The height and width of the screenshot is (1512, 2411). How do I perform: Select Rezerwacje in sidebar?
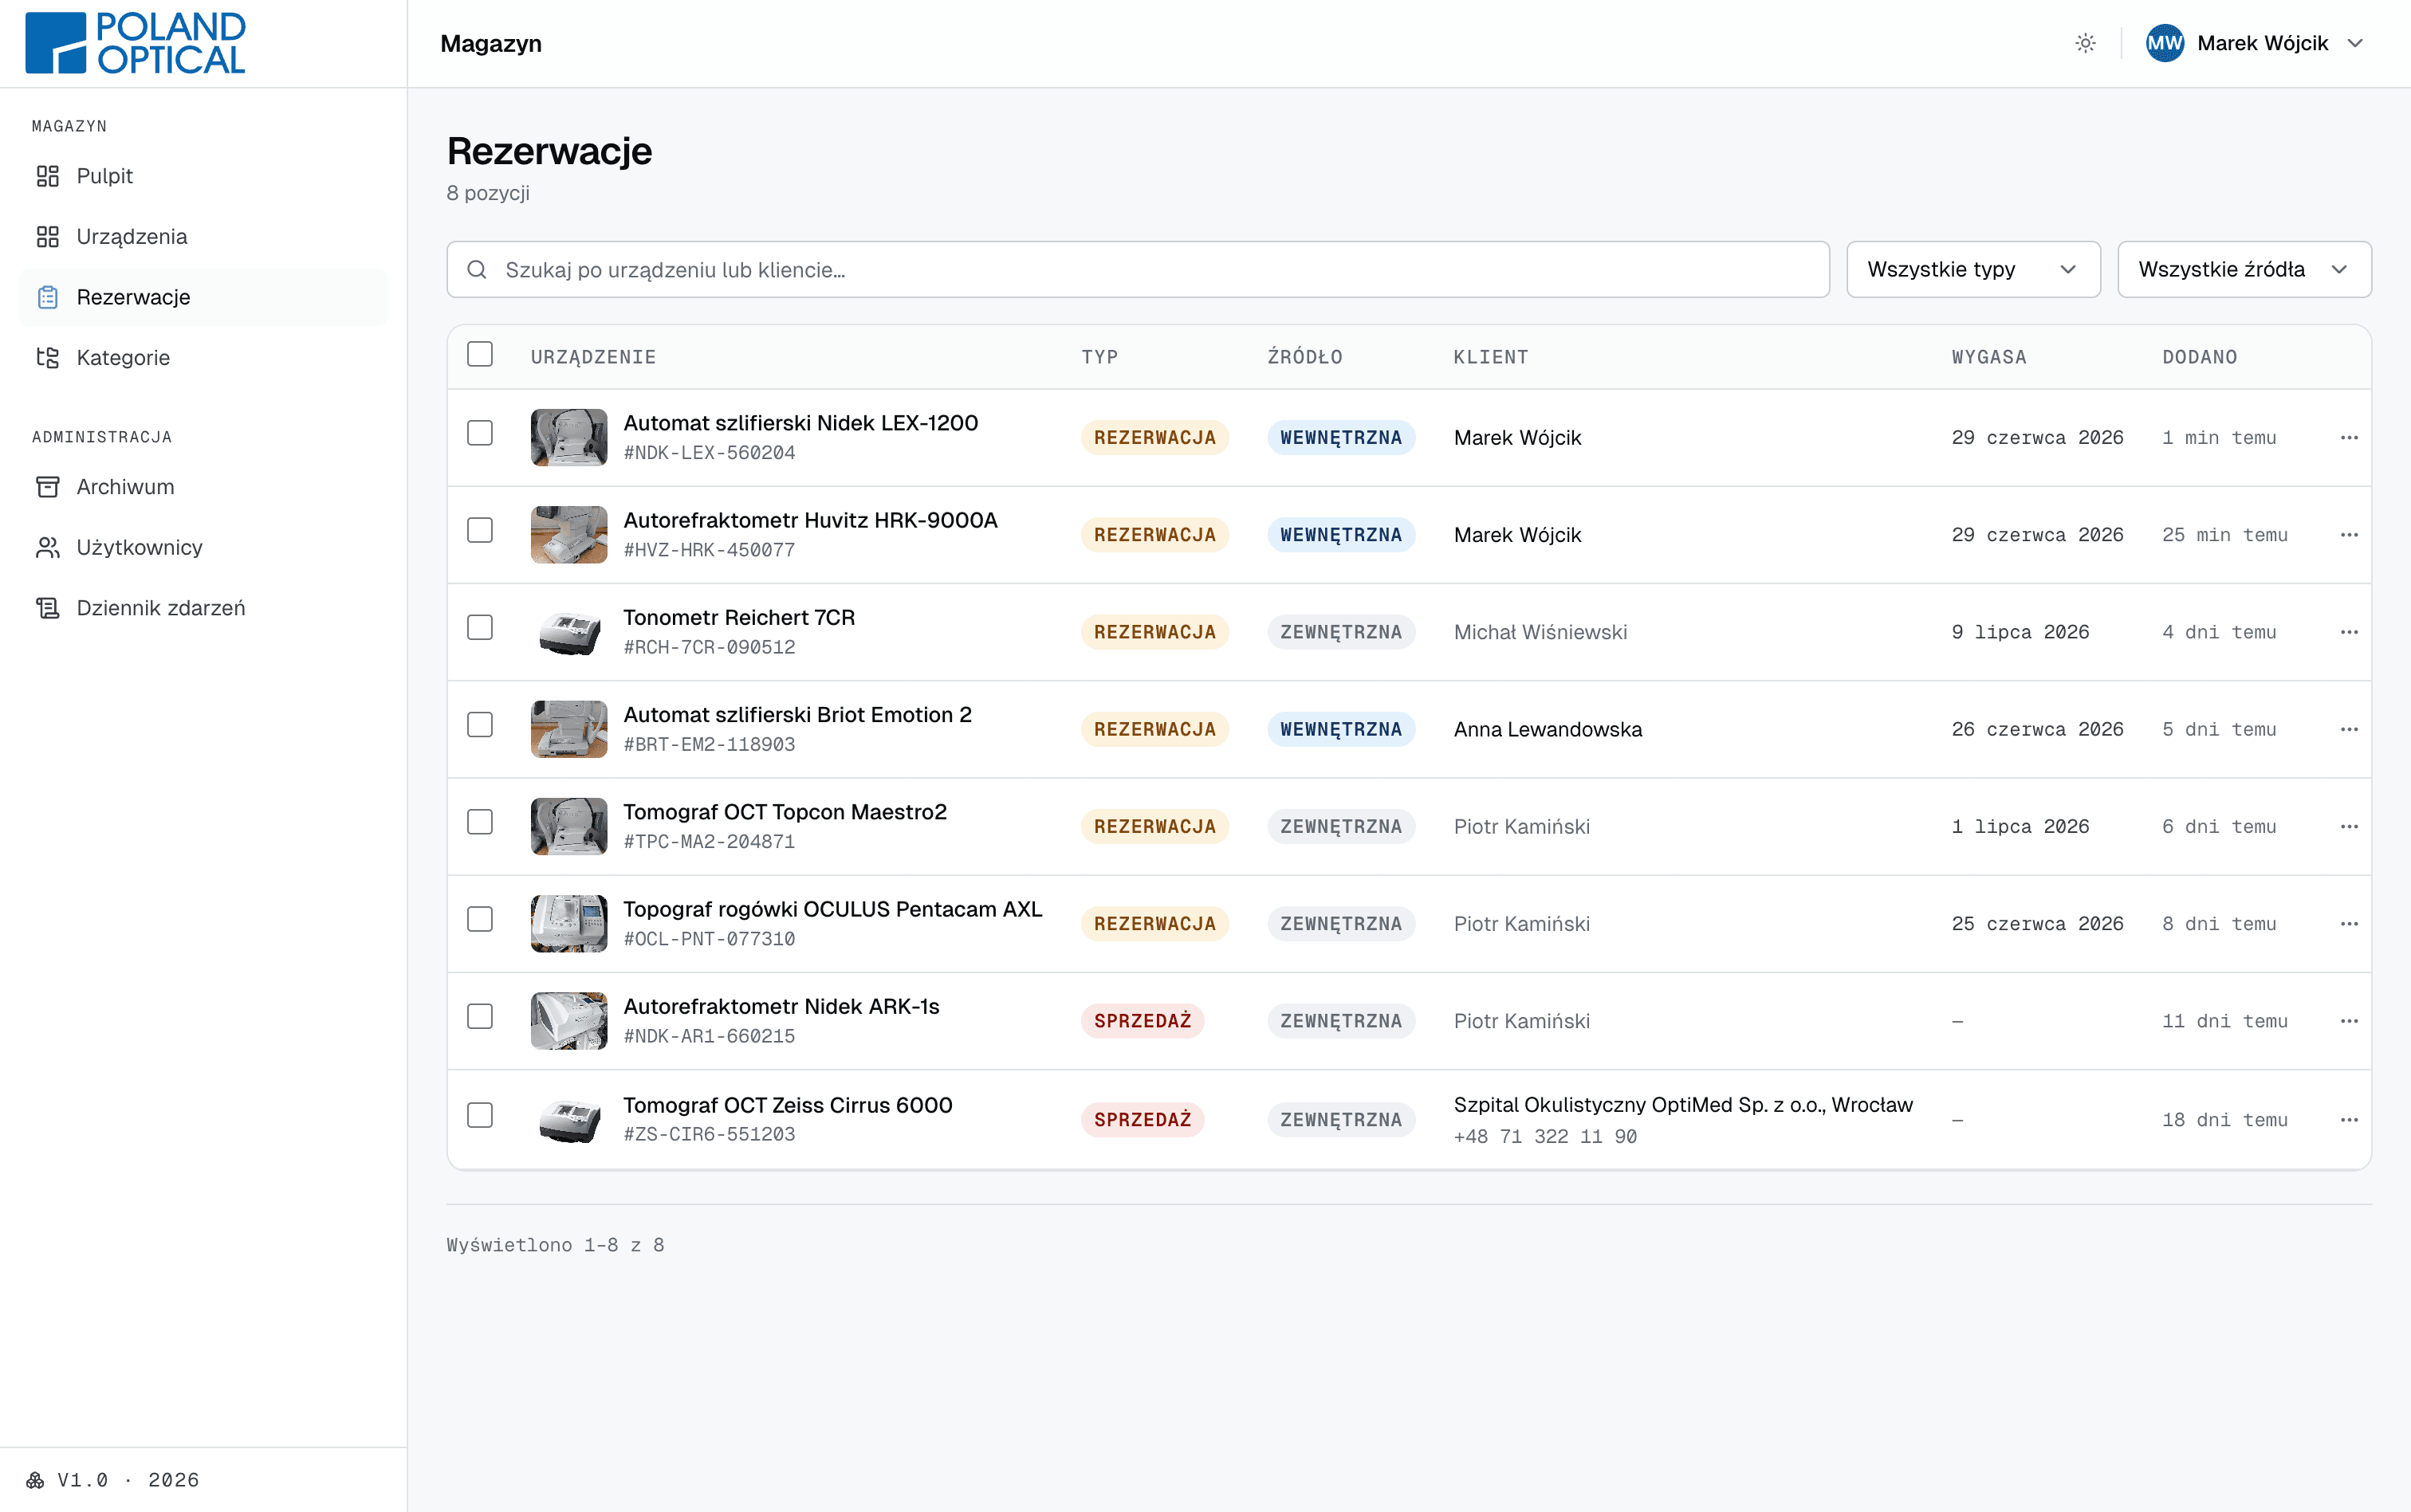coord(203,297)
